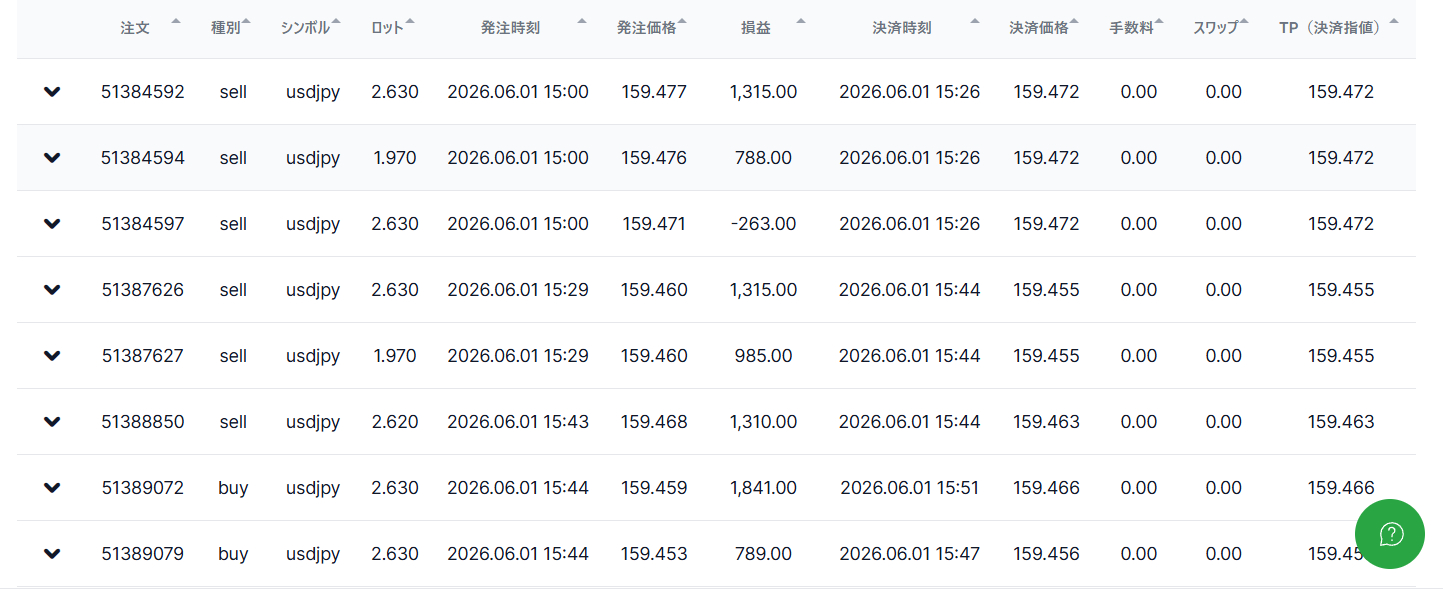Expand order 51387626 row chevron
The image size is (1443, 600).
click(x=52, y=290)
